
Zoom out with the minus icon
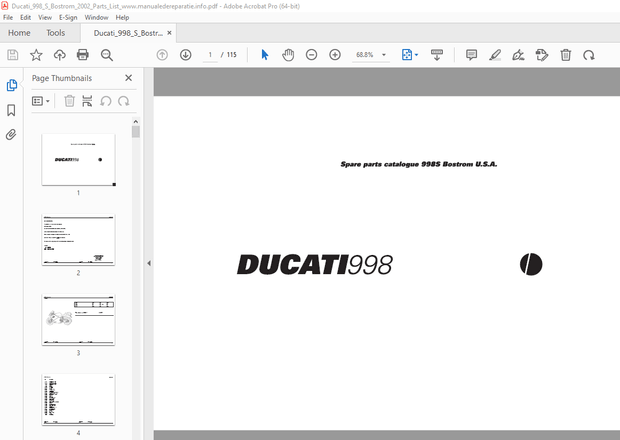coord(312,55)
